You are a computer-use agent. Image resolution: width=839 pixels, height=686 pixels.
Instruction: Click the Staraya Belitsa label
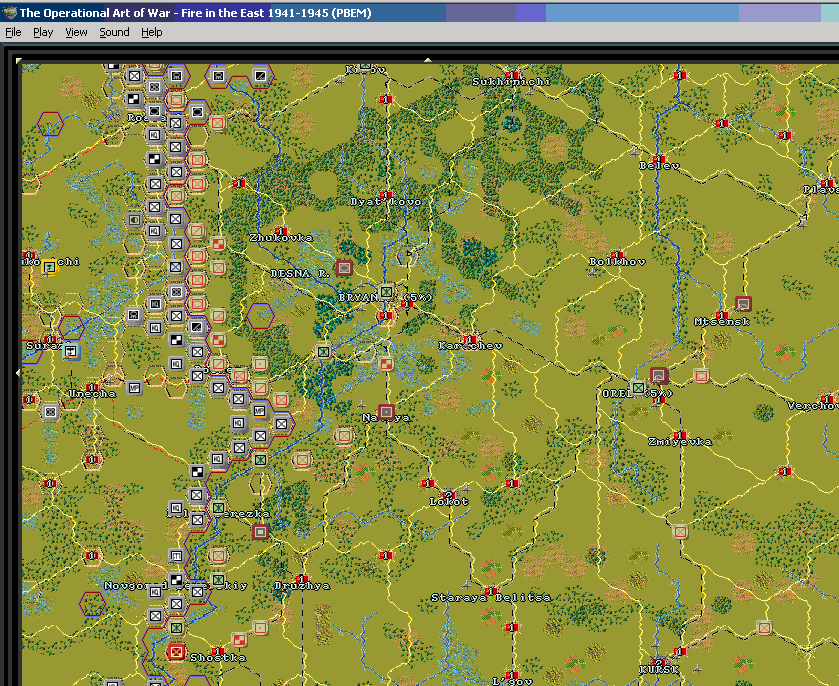491,598
